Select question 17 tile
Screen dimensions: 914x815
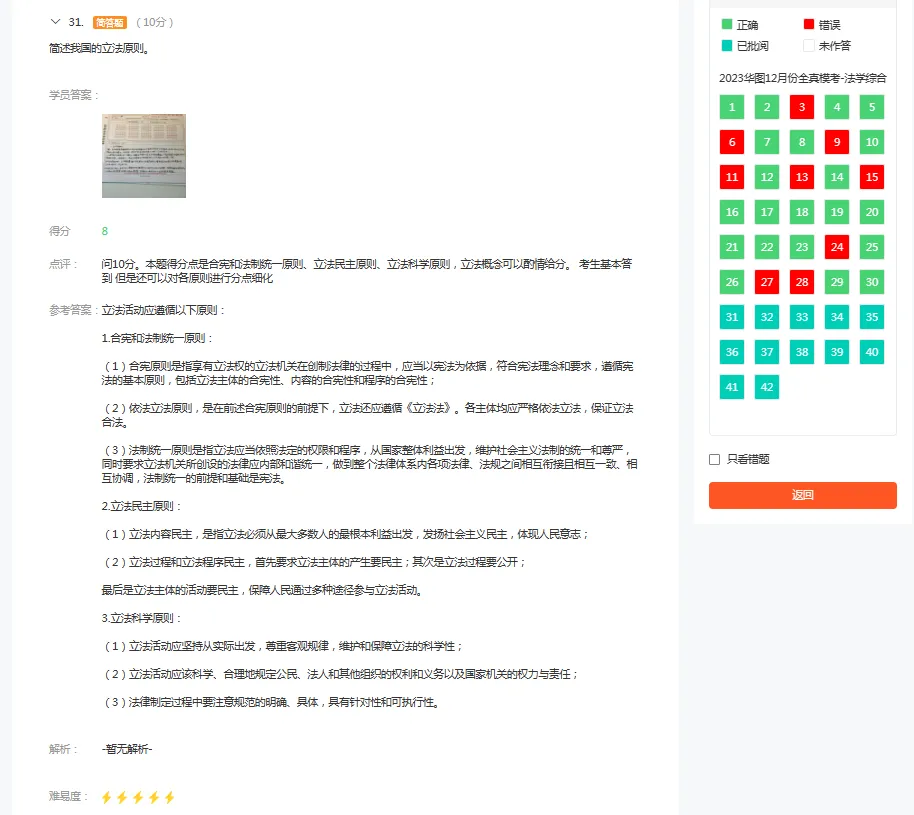point(767,212)
